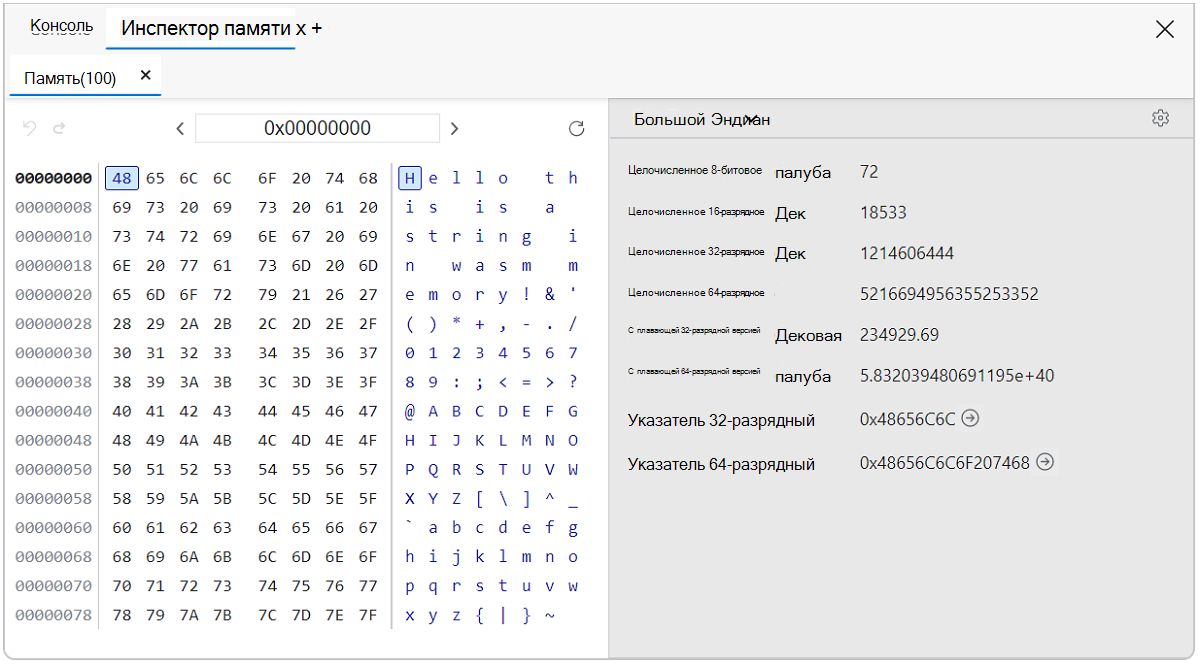Click 32-bit integer value 1214606444
Screen dimensions: 1200x665
pyautogui.click(x=907, y=253)
